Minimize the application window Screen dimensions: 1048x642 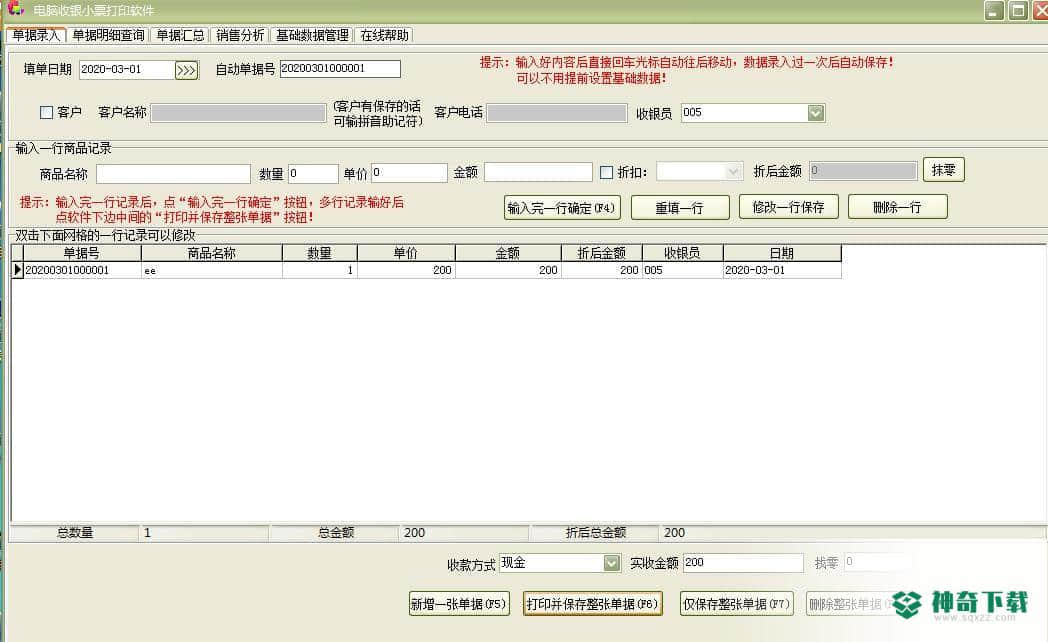pyautogui.click(x=995, y=10)
